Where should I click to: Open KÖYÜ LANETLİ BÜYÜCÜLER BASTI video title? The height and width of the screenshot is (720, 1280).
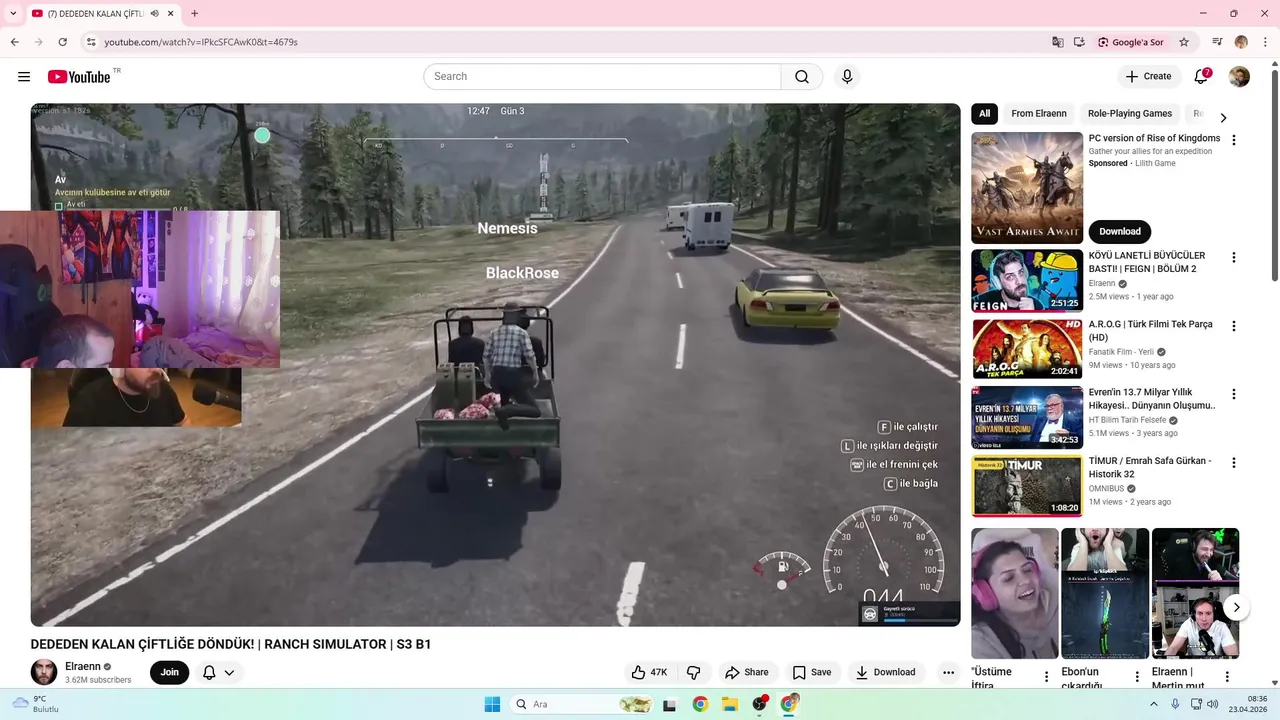pos(1147,262)
